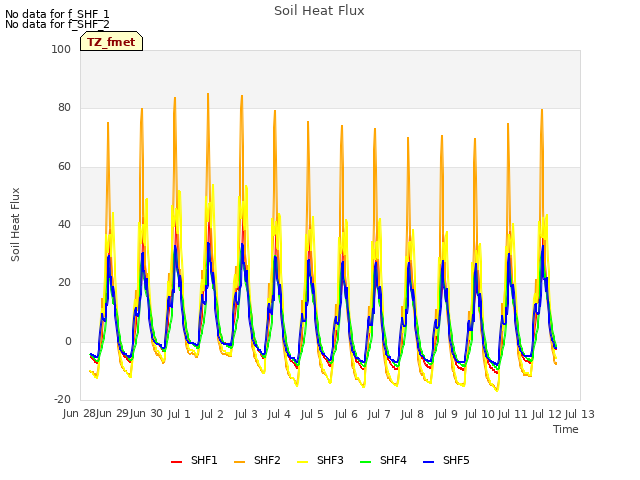Click the 'No data for f_SHF_1' message
This screenshot has height=480, width=640.
57,14
